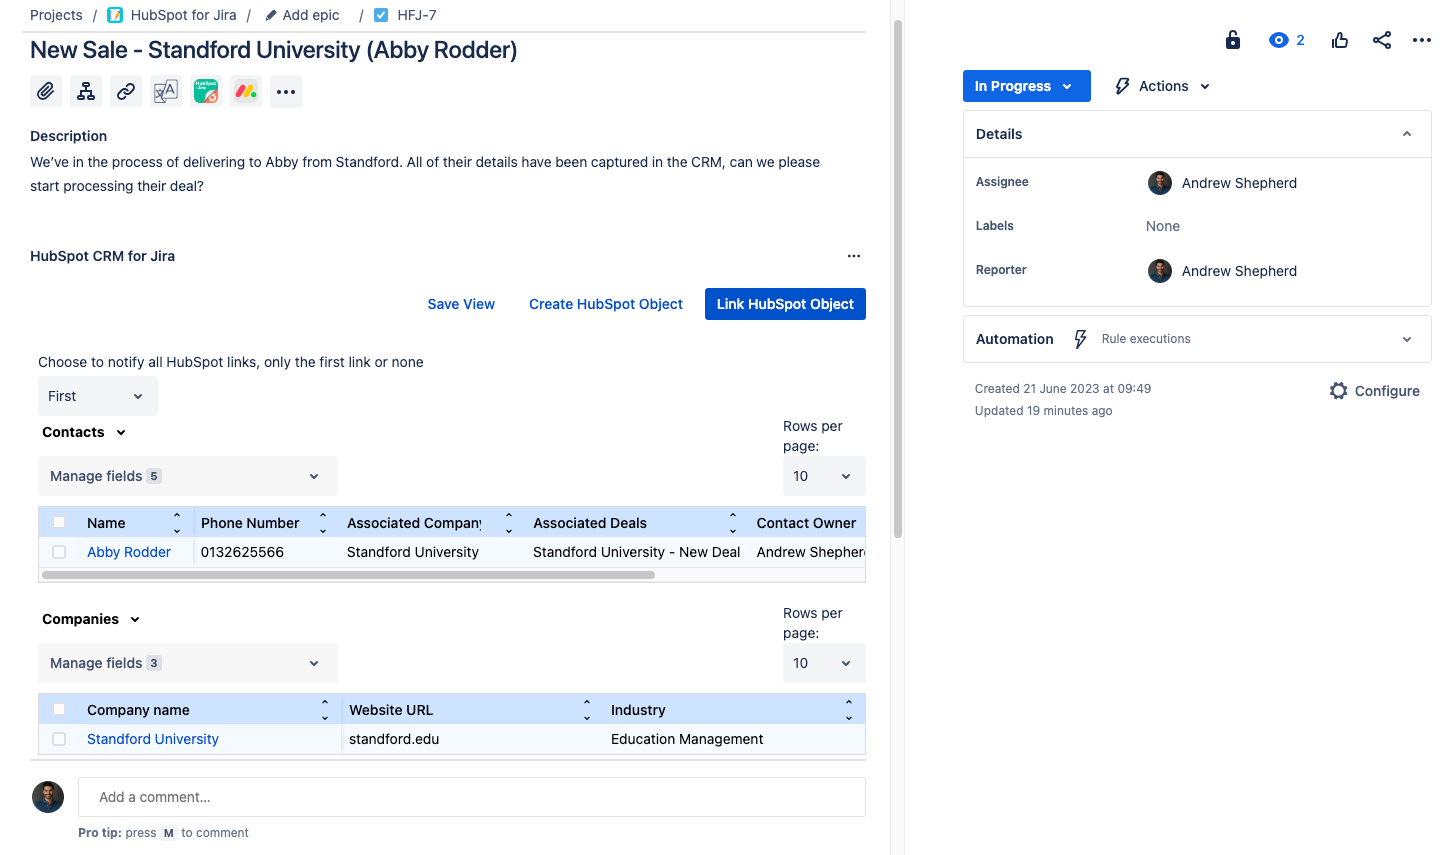This screenshot has width=1450, height=855.
Task: Open more apps ellipsis under title
Action: click(286, 92)
